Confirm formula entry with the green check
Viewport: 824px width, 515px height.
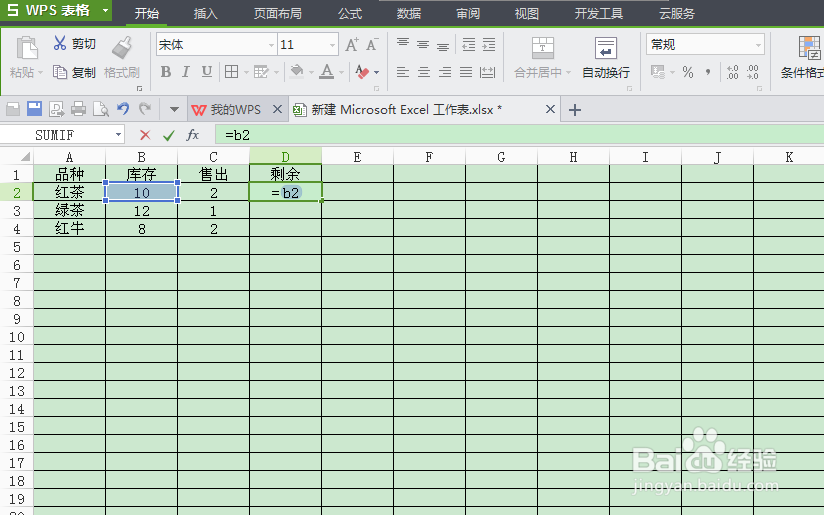(x=169, y=136)
